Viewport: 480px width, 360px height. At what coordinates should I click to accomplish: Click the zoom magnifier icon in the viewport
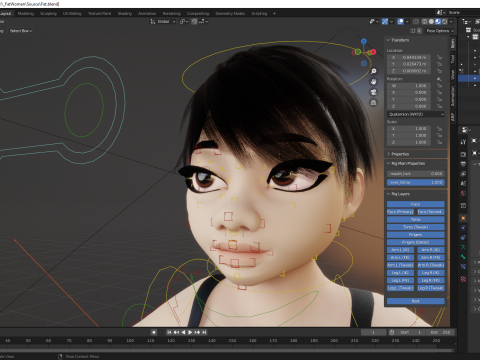373,71
